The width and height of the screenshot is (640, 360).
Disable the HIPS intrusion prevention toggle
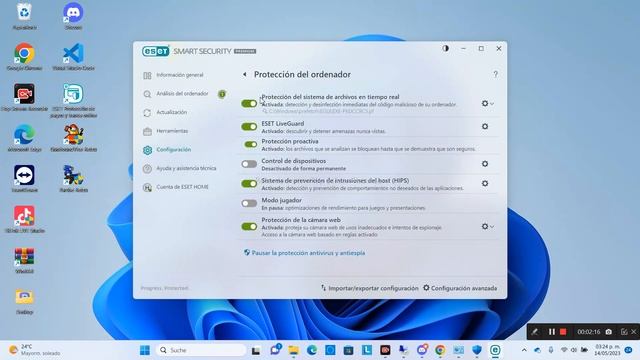click(249, 184)
